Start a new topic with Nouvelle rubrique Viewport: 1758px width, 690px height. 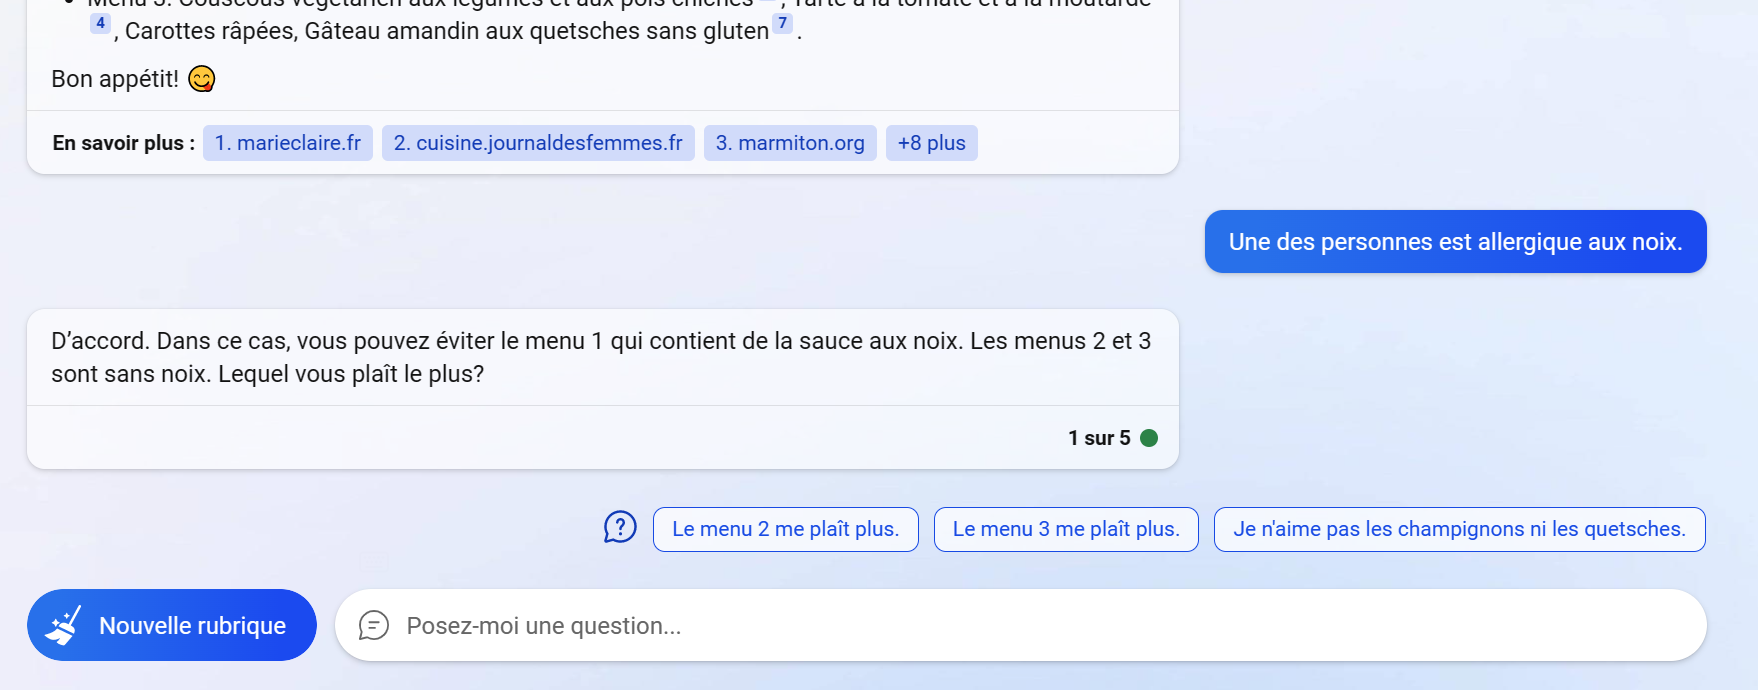(x=172, y=625)
